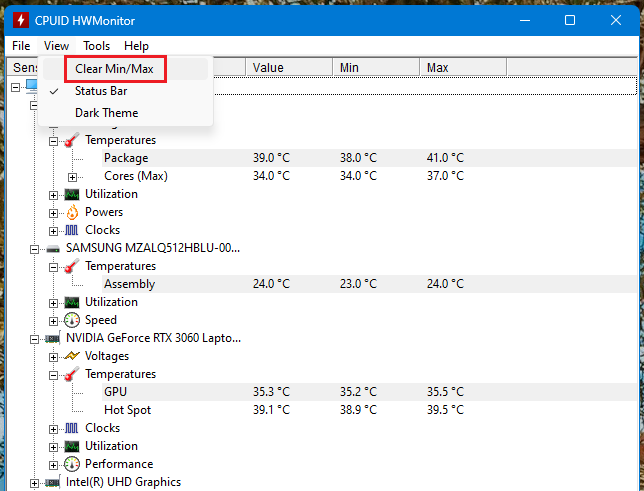Image resolution: width=644 pixels, height=491 pixels.
Task: Click the NVIDIA Clocks waveform icon
Action: coord(71,428)
